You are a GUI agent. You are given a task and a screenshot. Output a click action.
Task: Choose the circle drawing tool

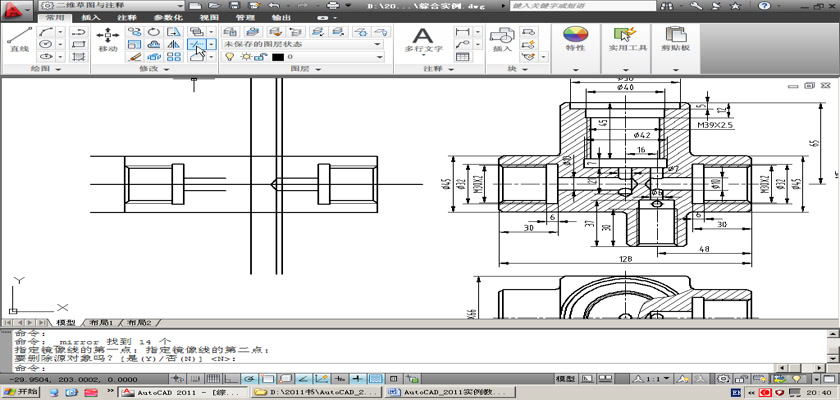47,44
